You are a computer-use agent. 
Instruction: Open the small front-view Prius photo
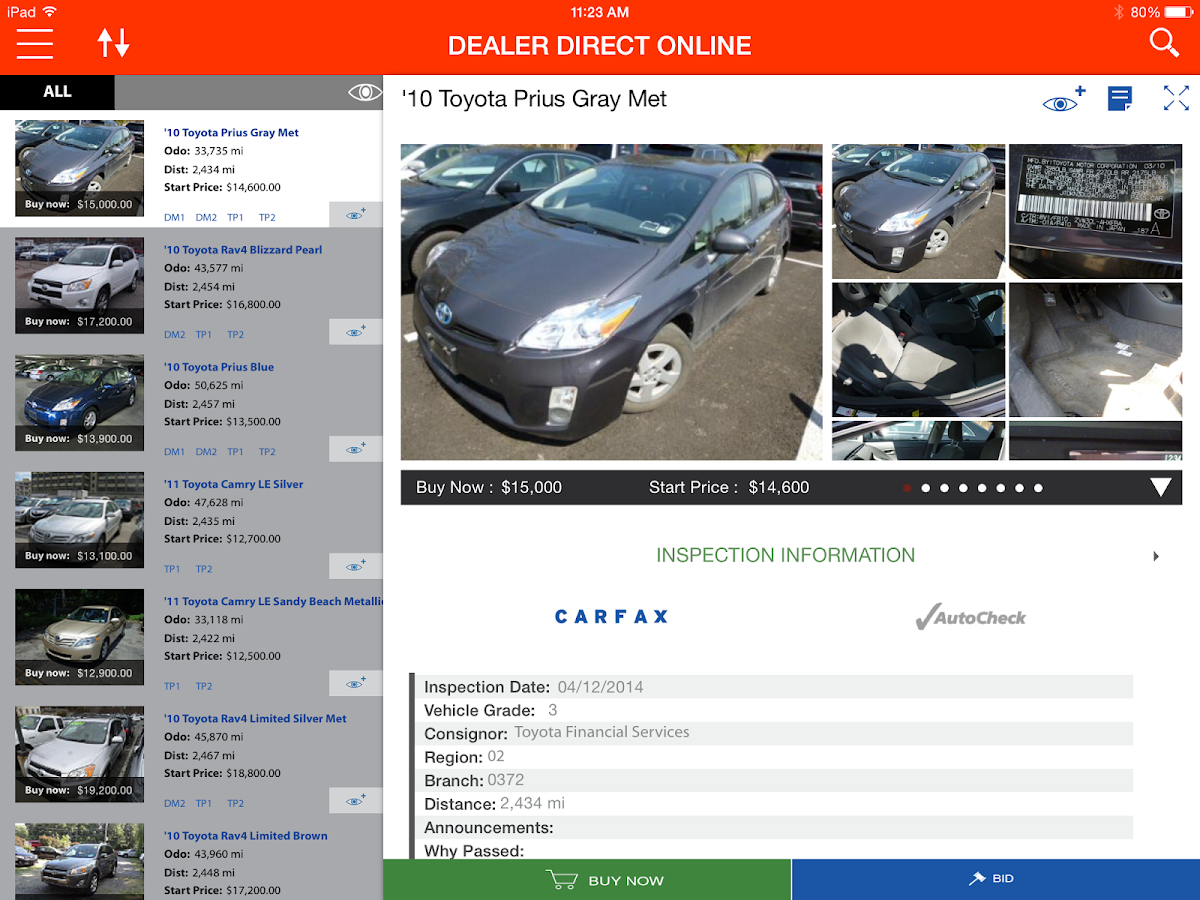click(918, 211)
